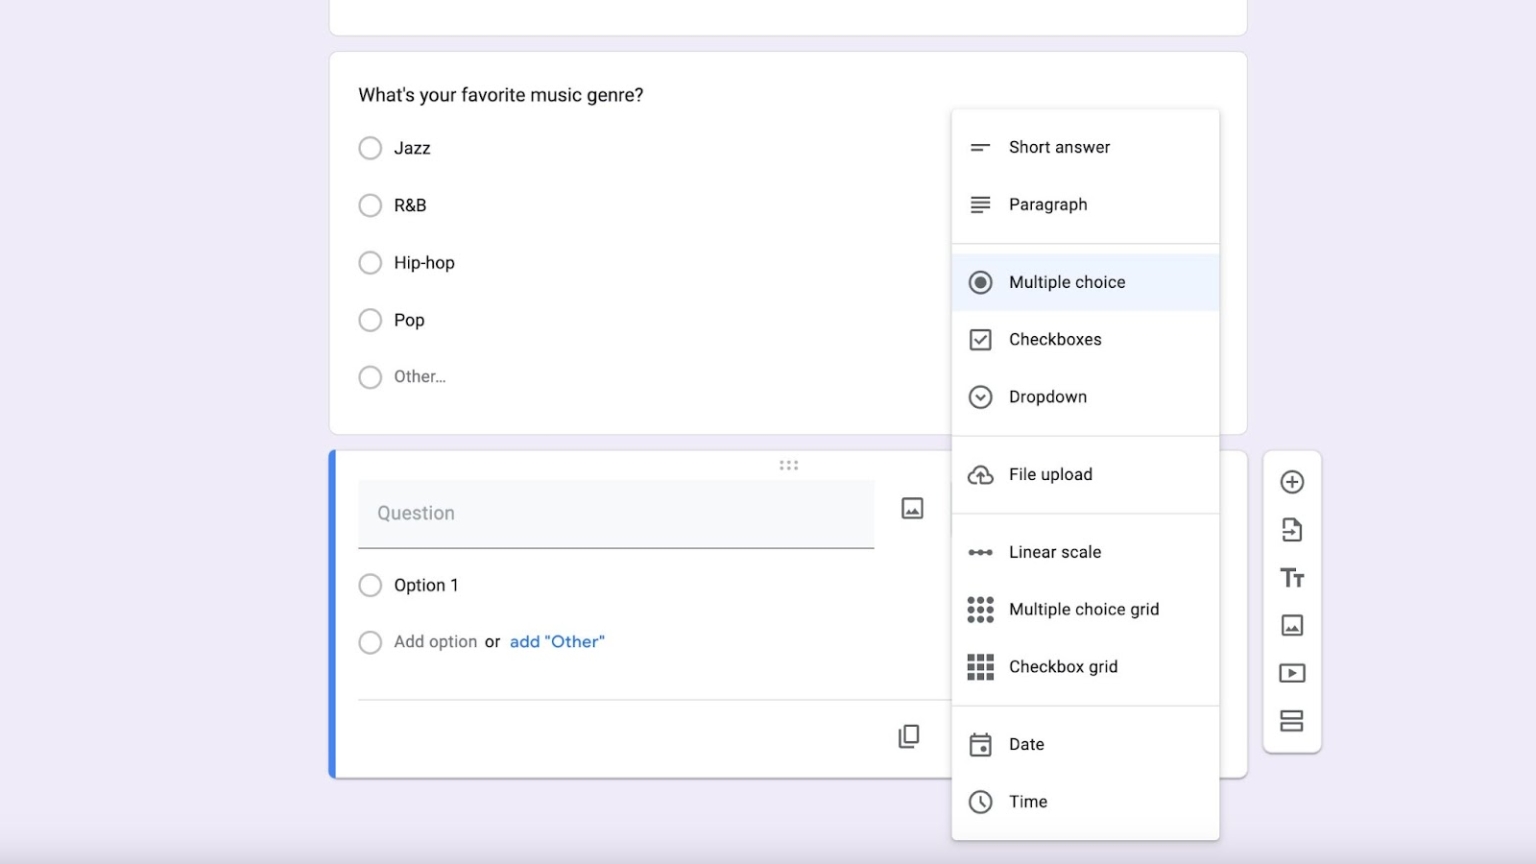Choose File upload from the type menu
The width and height of the screenshot is (1536, 864).
pyautogui.click(x=1050, y=474)
